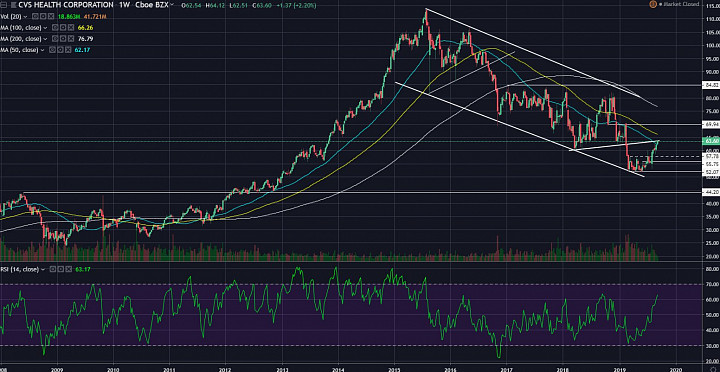The height and width of the screenshot is (372, 720).
Task: Click the 63.17 RSI value
Action: point(83,269)
